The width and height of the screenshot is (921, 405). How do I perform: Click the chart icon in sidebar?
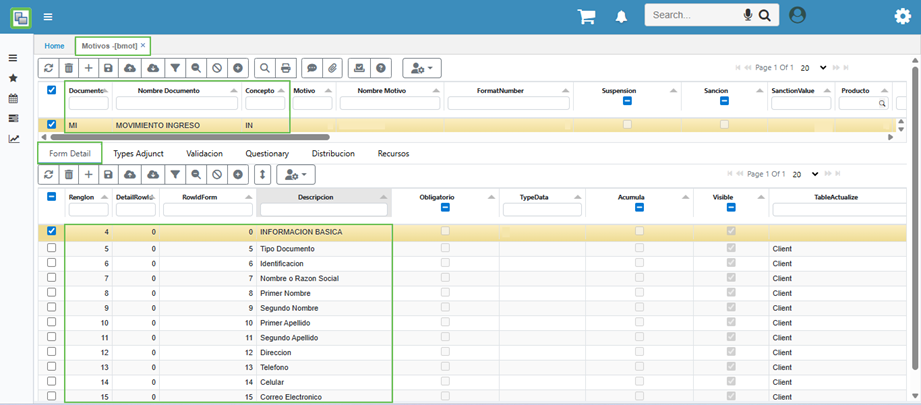coord(13,138)
